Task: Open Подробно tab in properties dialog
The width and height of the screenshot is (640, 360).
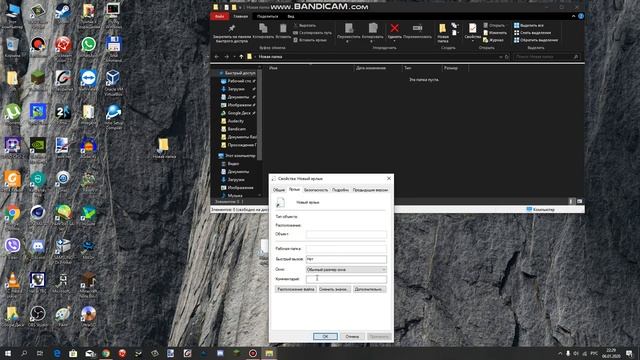Action: click(x=340, y=190)
